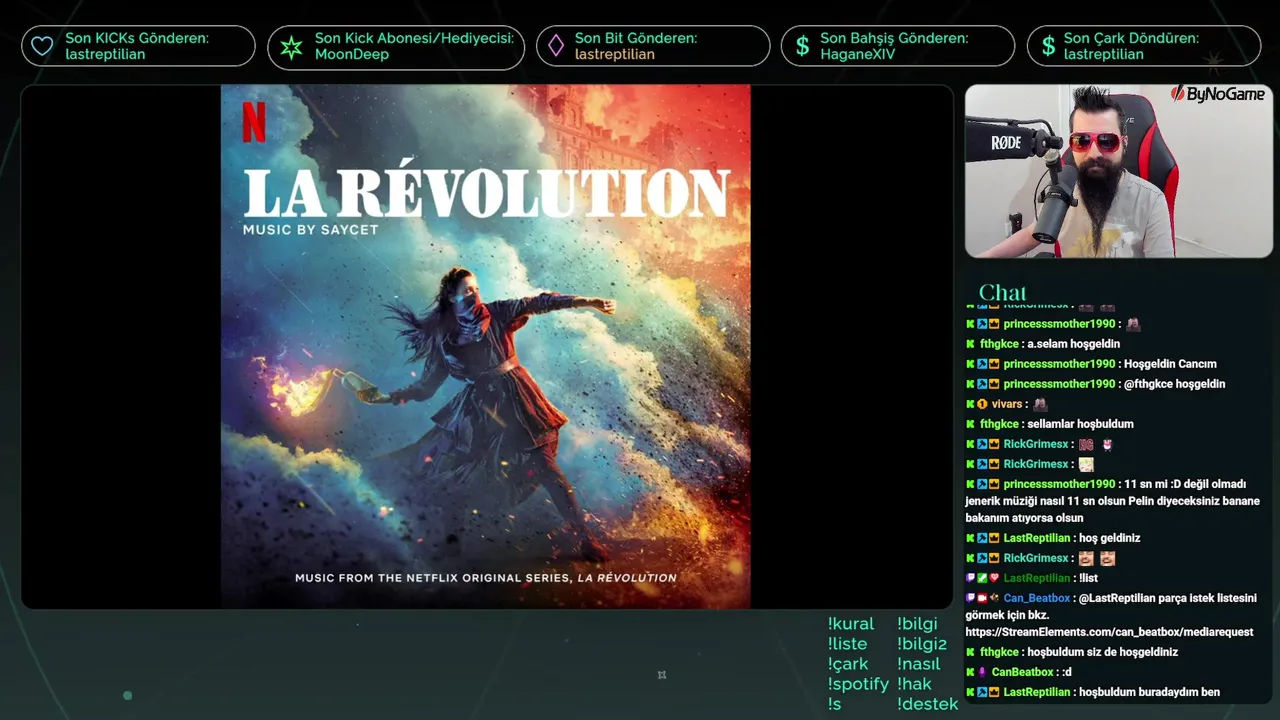1280x720 pixels.
Task: Click fthgkce on 'a.selam hoşgeldin' message
Action: point(999,344)
